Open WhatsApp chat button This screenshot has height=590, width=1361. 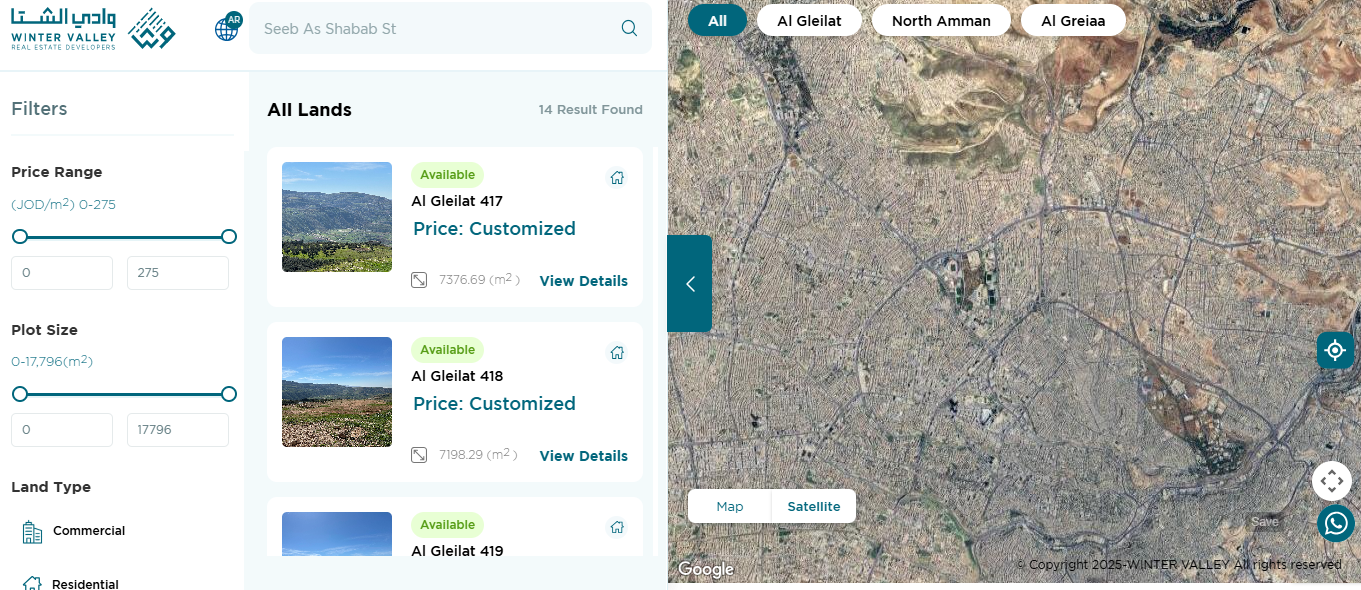1335,523
